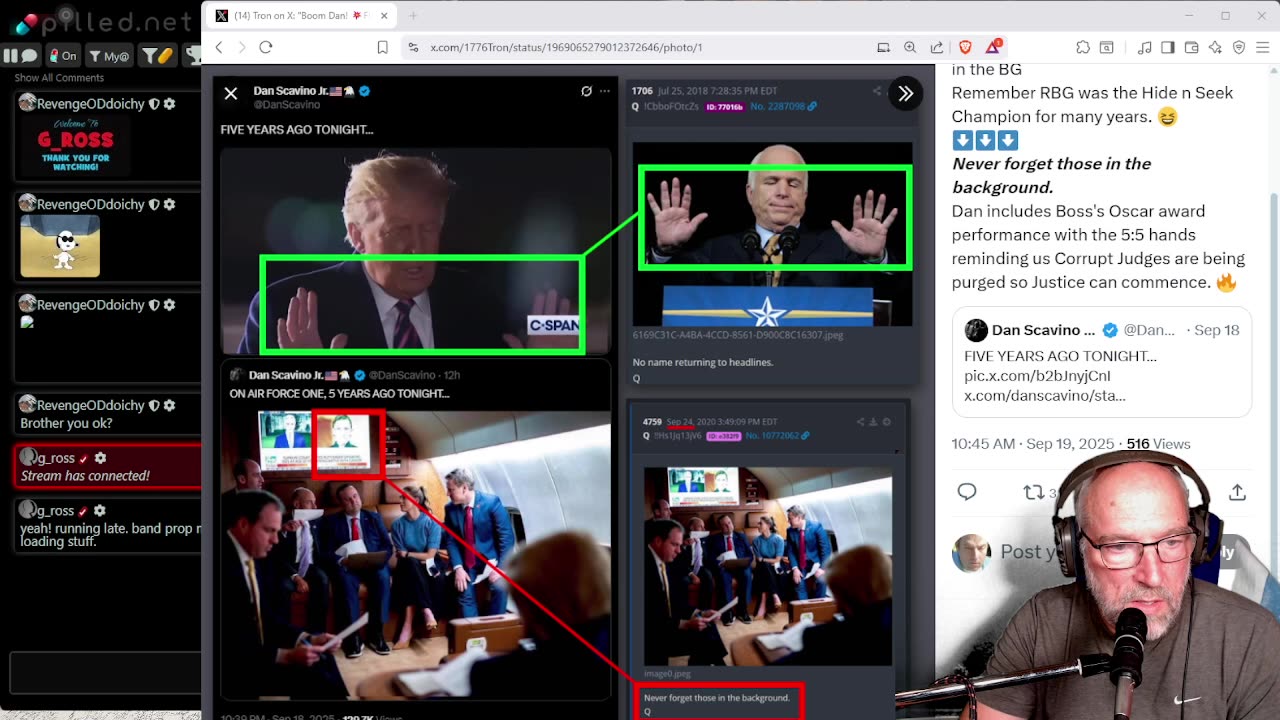
Task: Open gear icon on g_ross 'running late' message
Action: pos(100,511)
